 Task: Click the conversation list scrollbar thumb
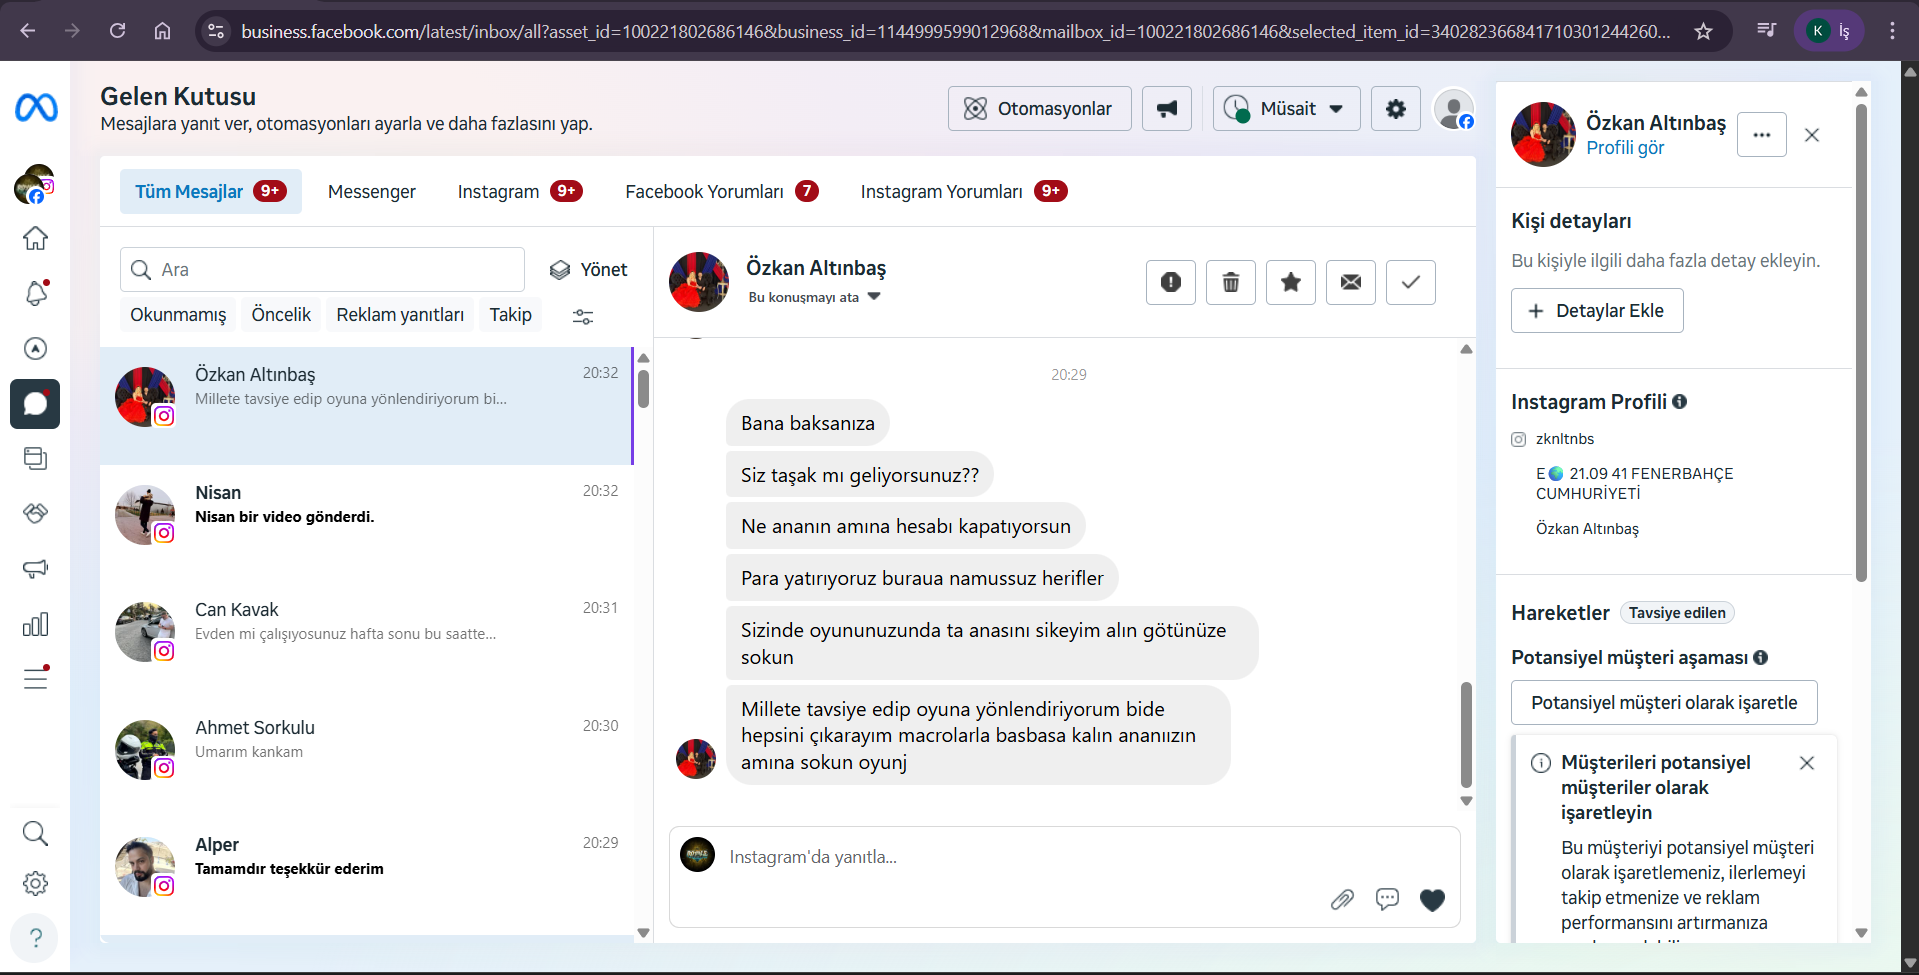click(643, 389)
